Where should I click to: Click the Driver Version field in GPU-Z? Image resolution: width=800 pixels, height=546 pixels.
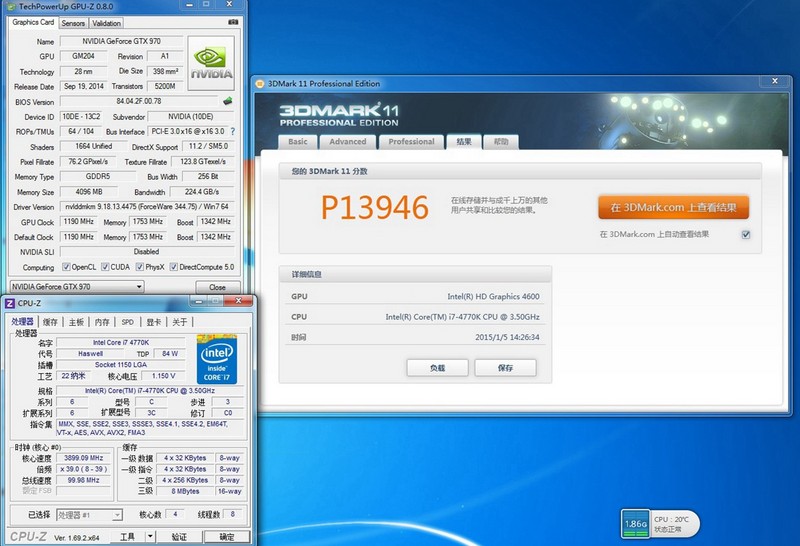coord(147,207)
